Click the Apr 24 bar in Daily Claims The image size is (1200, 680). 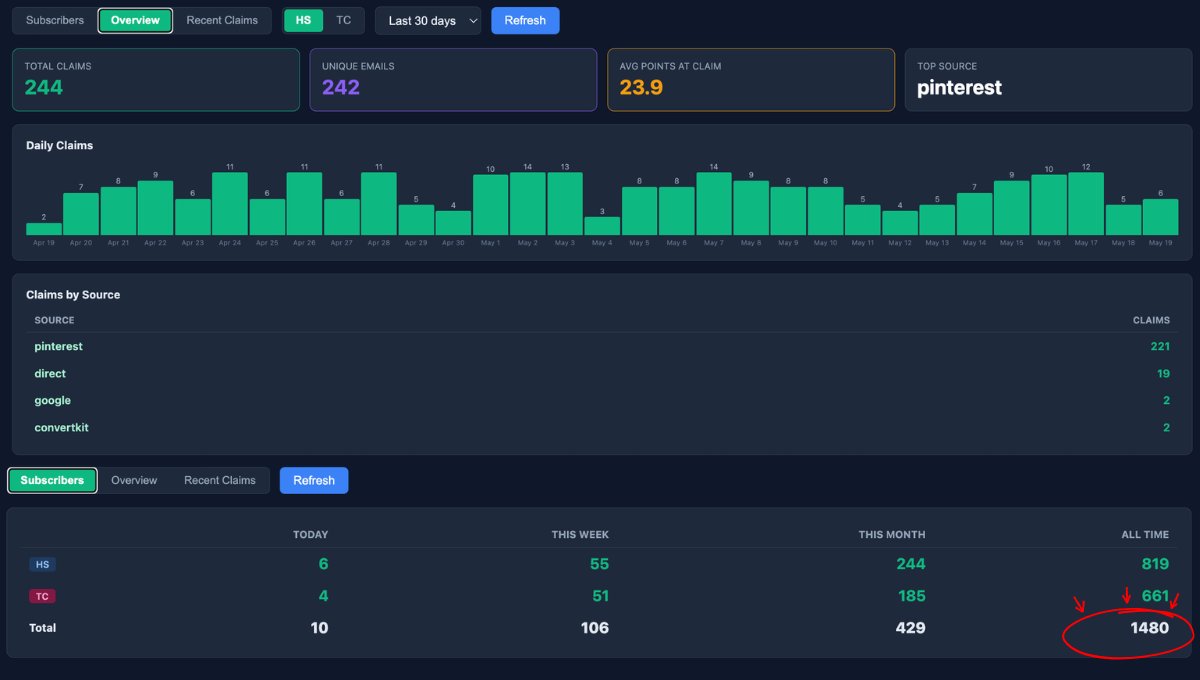coord(230,204)
